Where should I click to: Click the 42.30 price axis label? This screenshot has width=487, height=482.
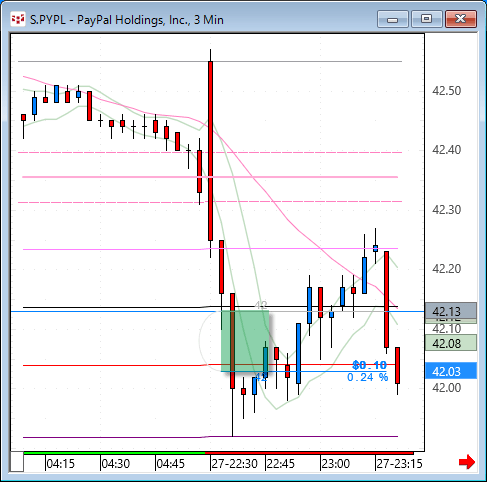pos(446,210)
